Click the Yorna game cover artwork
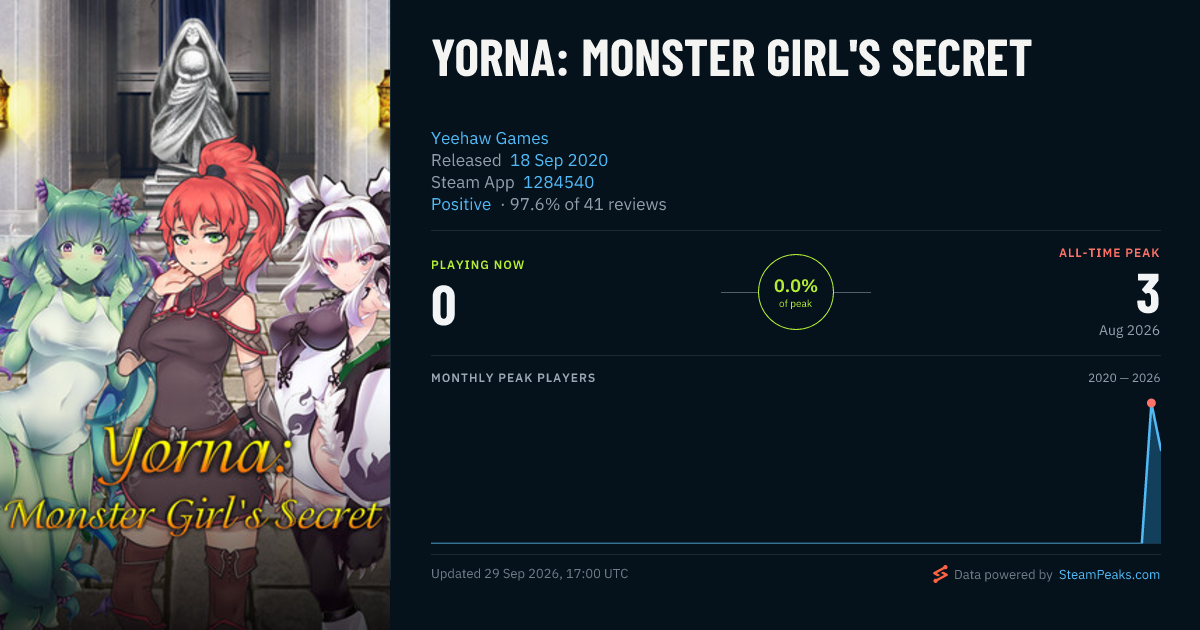 click(x=195, y=315)
